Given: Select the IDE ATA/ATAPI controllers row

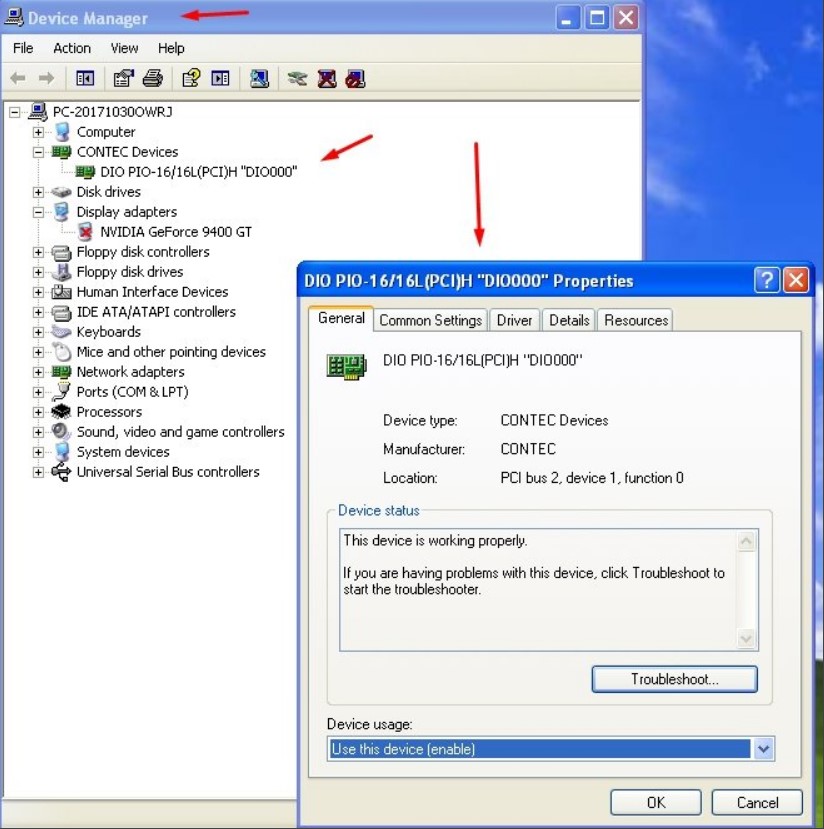Looking at the screenshot, I should point(156,312).
